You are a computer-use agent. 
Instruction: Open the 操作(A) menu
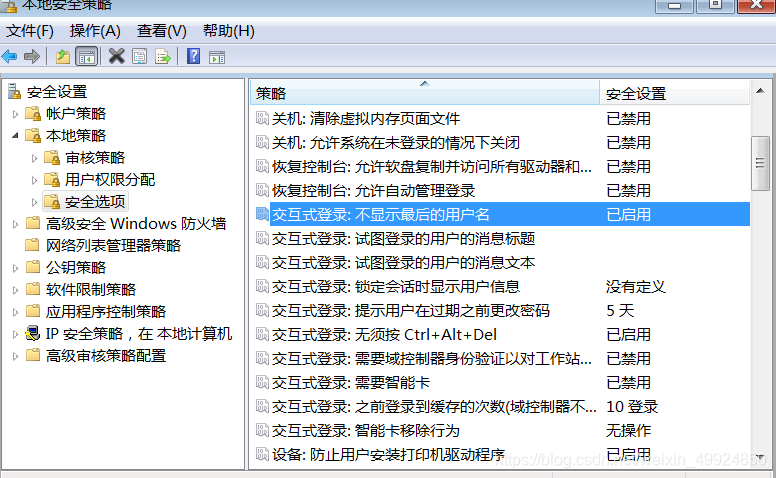[x=95, y=31]
